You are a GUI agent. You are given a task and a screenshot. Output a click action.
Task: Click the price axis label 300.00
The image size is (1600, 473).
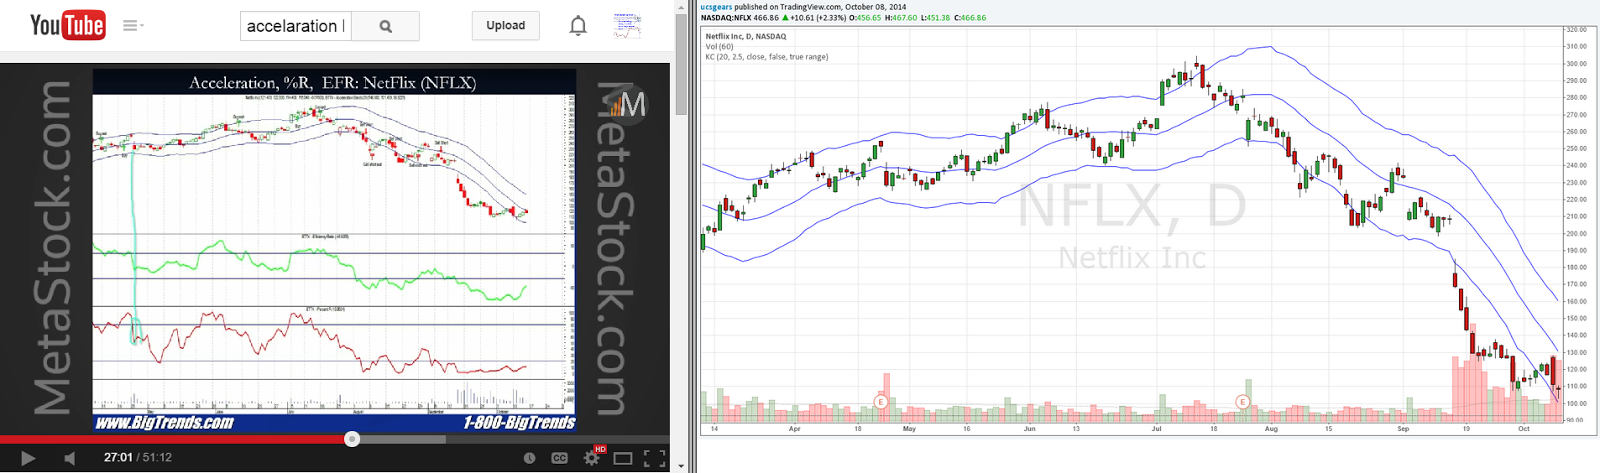1576,63
